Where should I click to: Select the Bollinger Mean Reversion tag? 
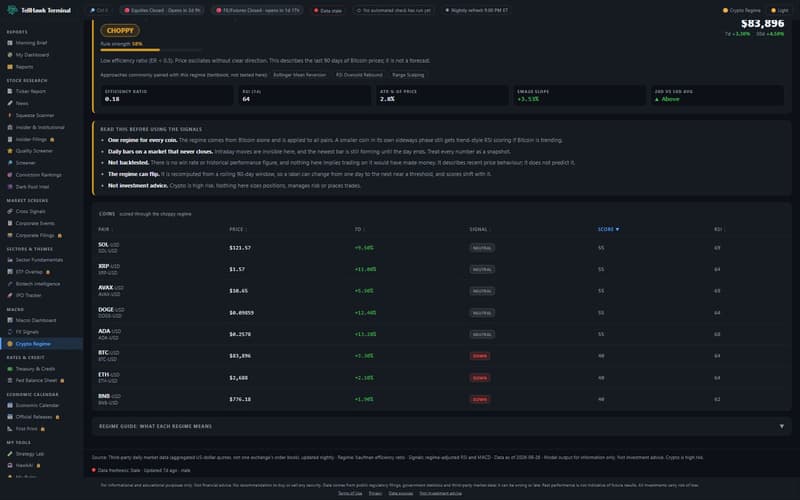(299, 75)
